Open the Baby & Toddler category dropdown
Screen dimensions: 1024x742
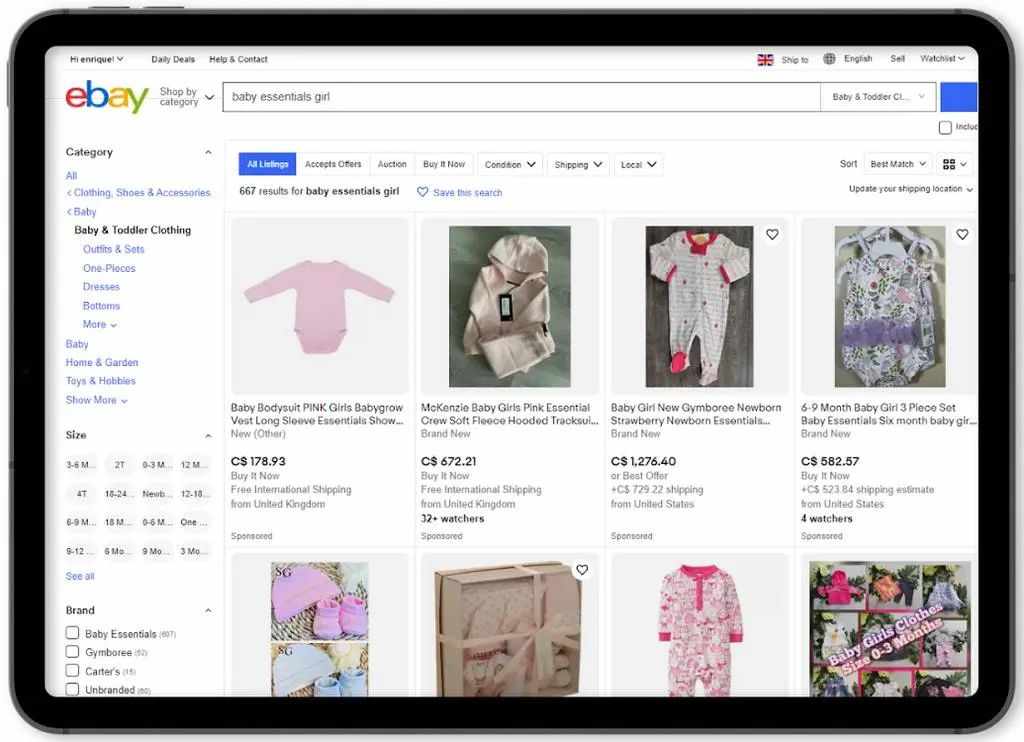point(878,97)
